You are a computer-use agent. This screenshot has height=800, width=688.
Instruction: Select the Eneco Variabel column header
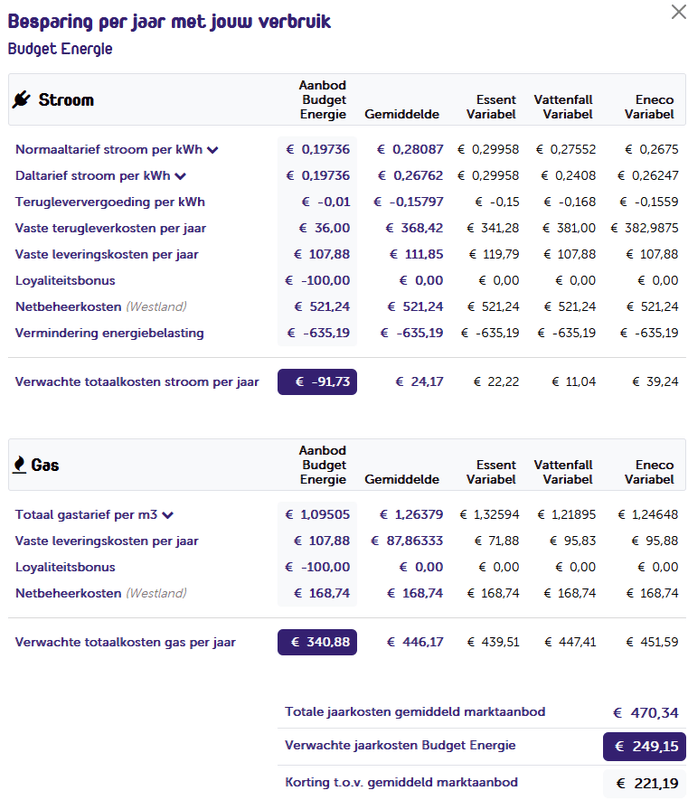click(651, 107)
